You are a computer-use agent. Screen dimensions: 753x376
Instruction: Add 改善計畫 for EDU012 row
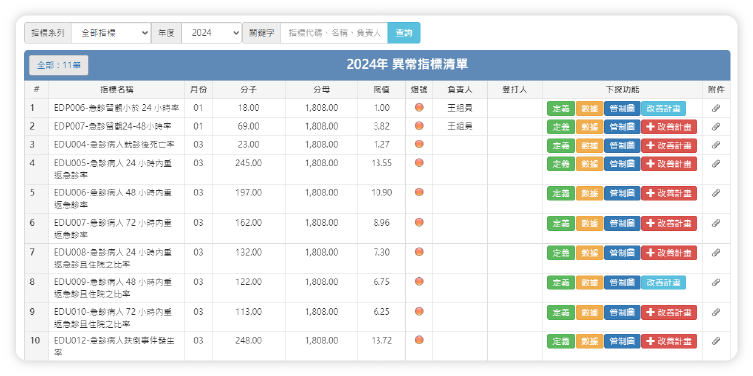click(669, 341)
